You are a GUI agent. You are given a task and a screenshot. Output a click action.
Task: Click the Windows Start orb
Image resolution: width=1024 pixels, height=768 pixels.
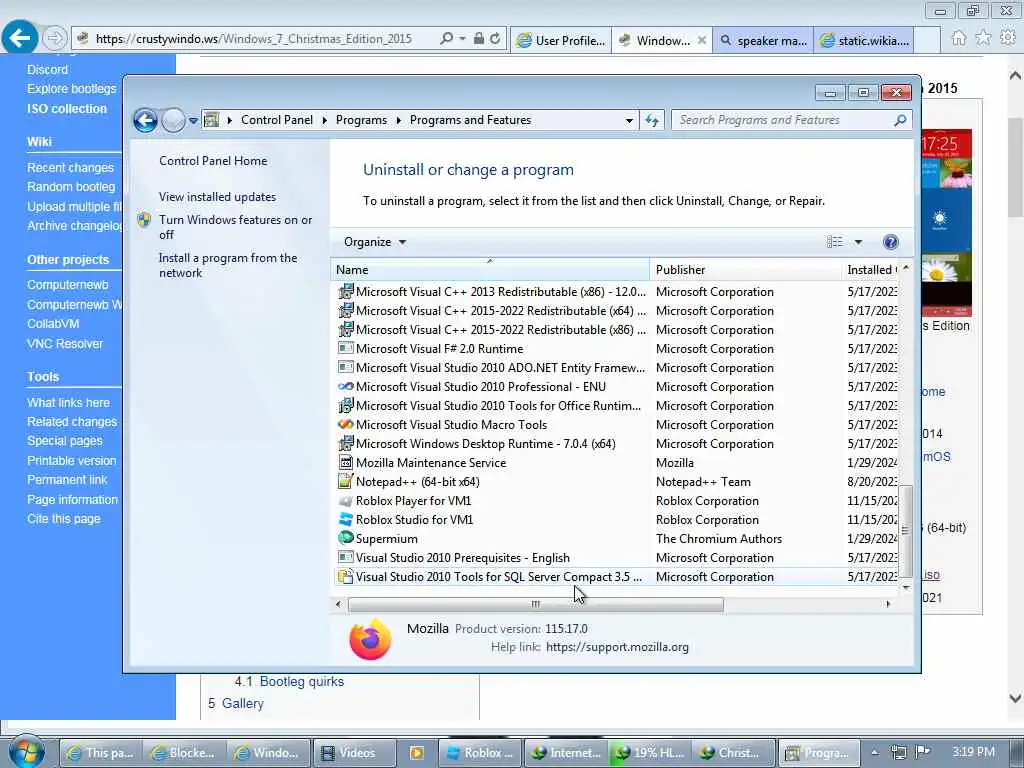(x=27, y=752)
